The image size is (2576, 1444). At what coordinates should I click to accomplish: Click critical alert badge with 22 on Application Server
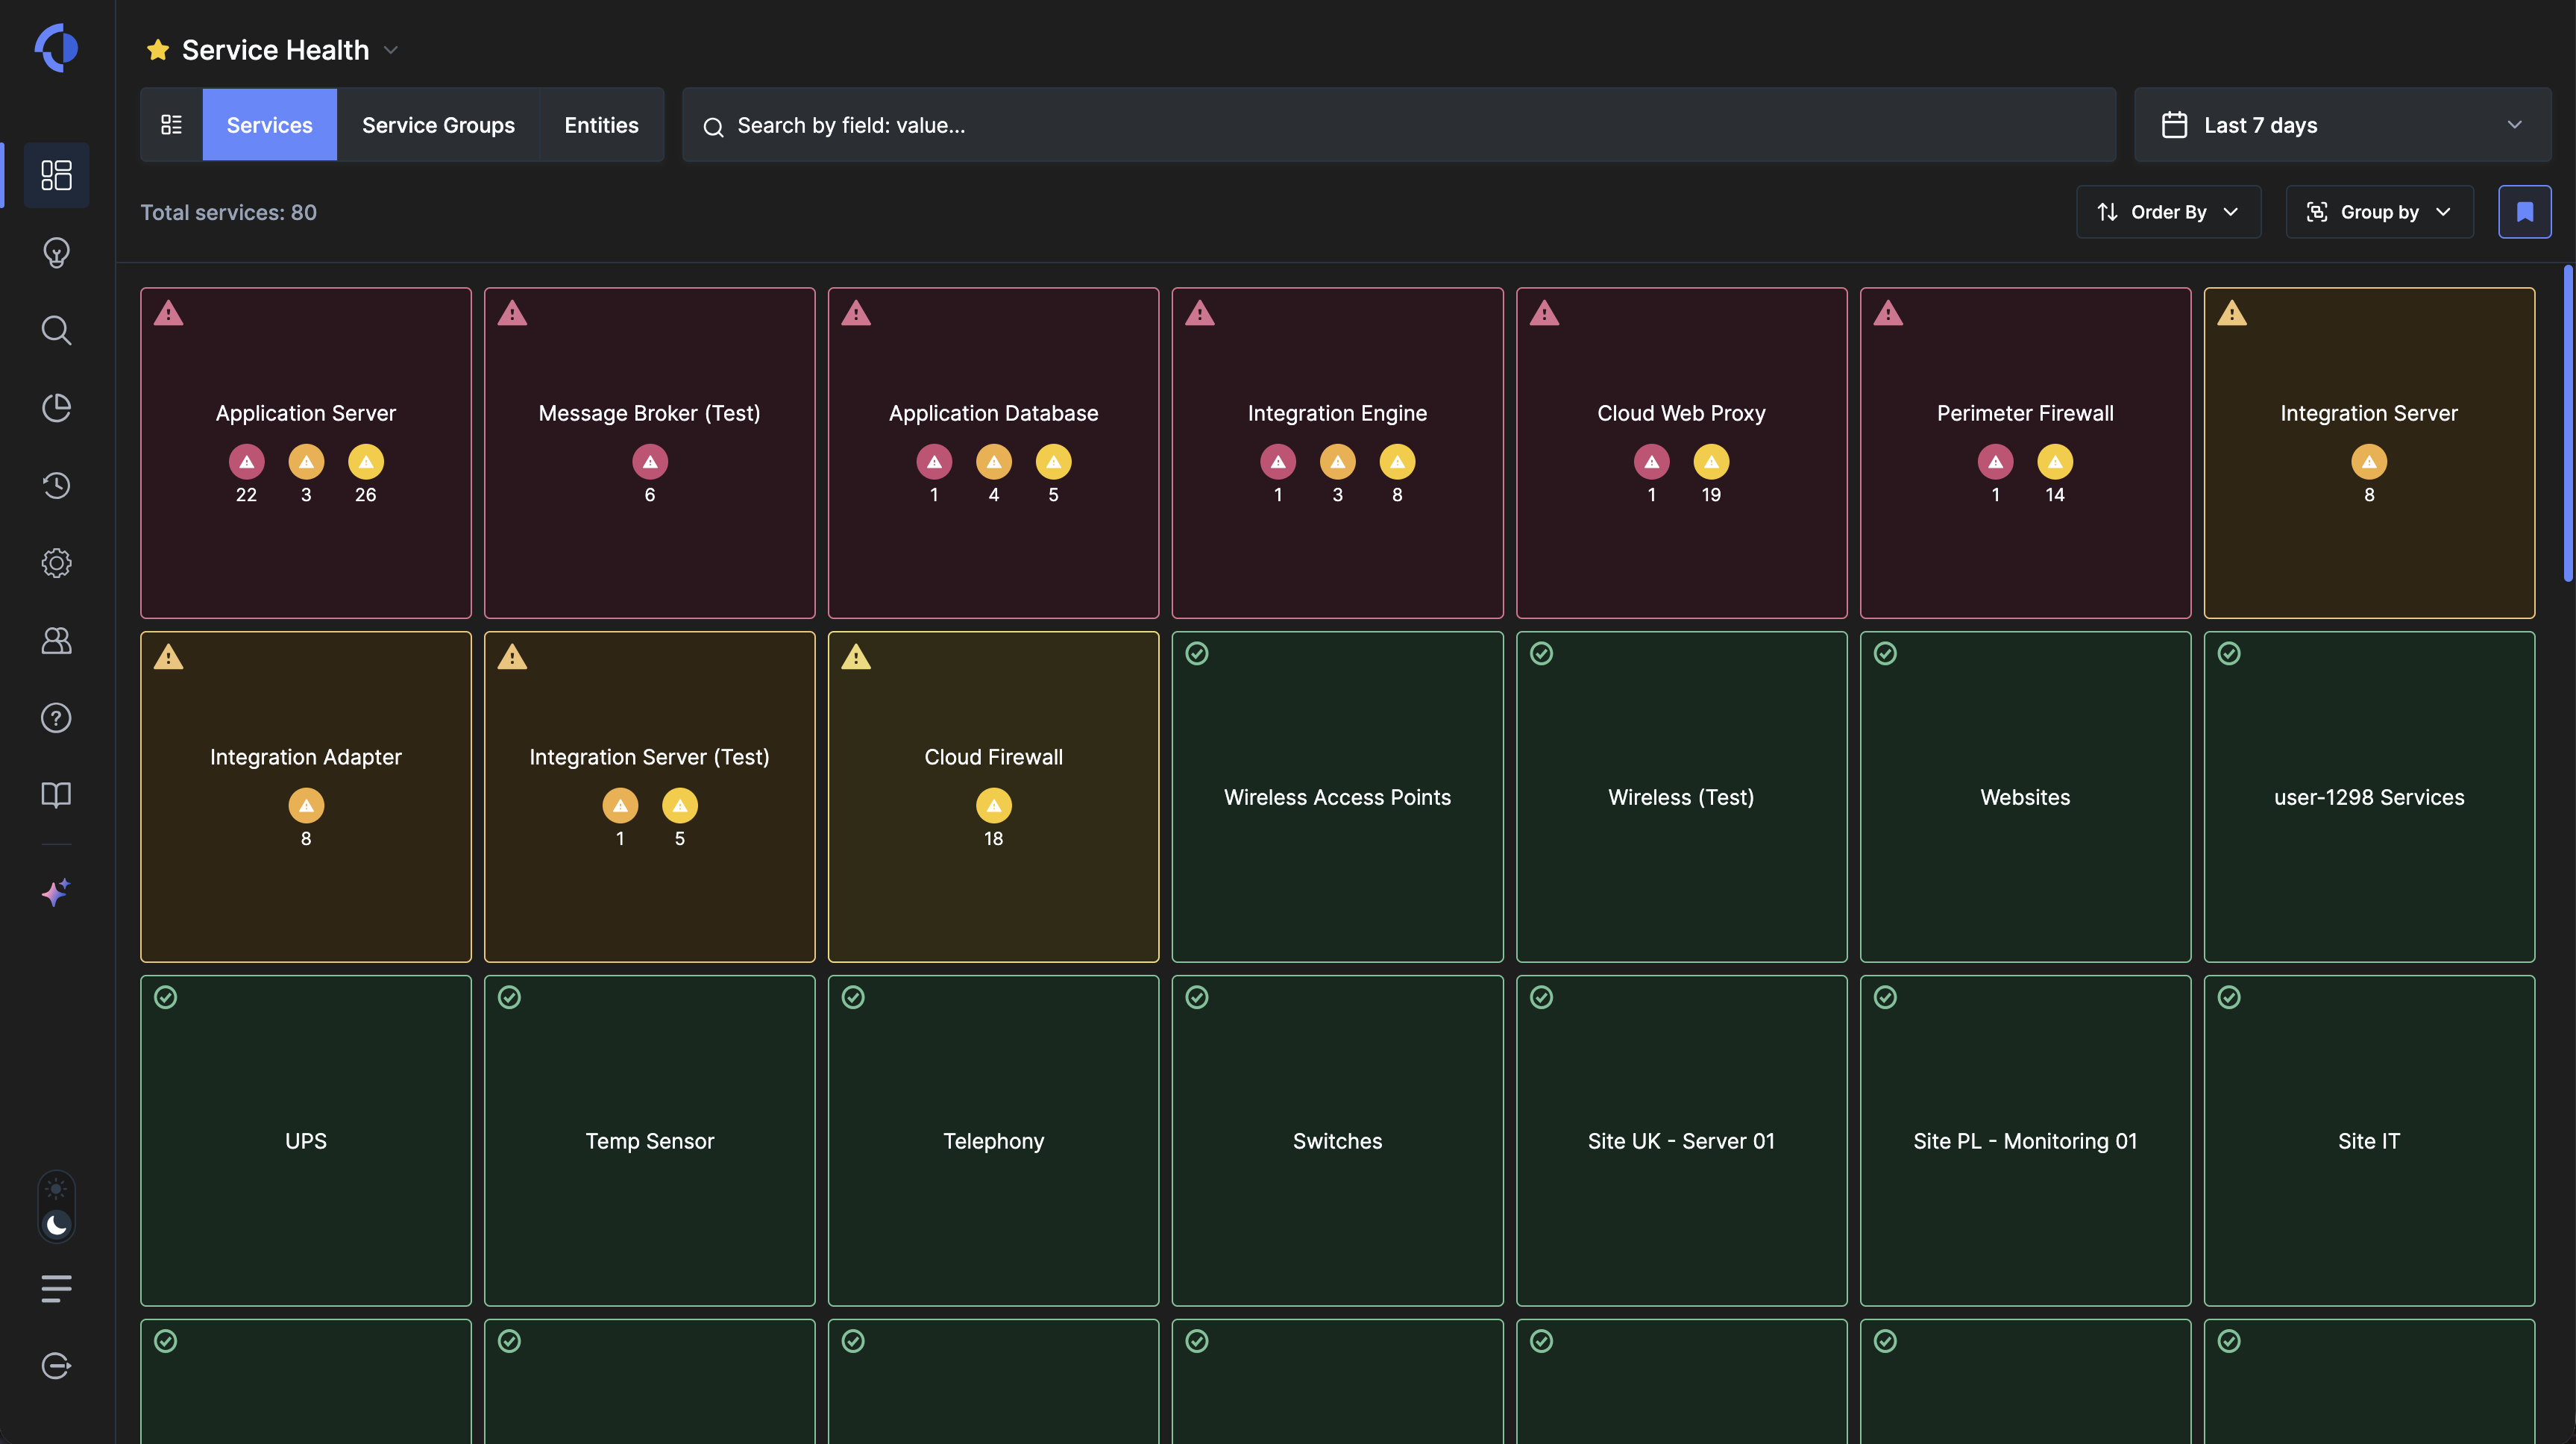click(x=246, y=462)
